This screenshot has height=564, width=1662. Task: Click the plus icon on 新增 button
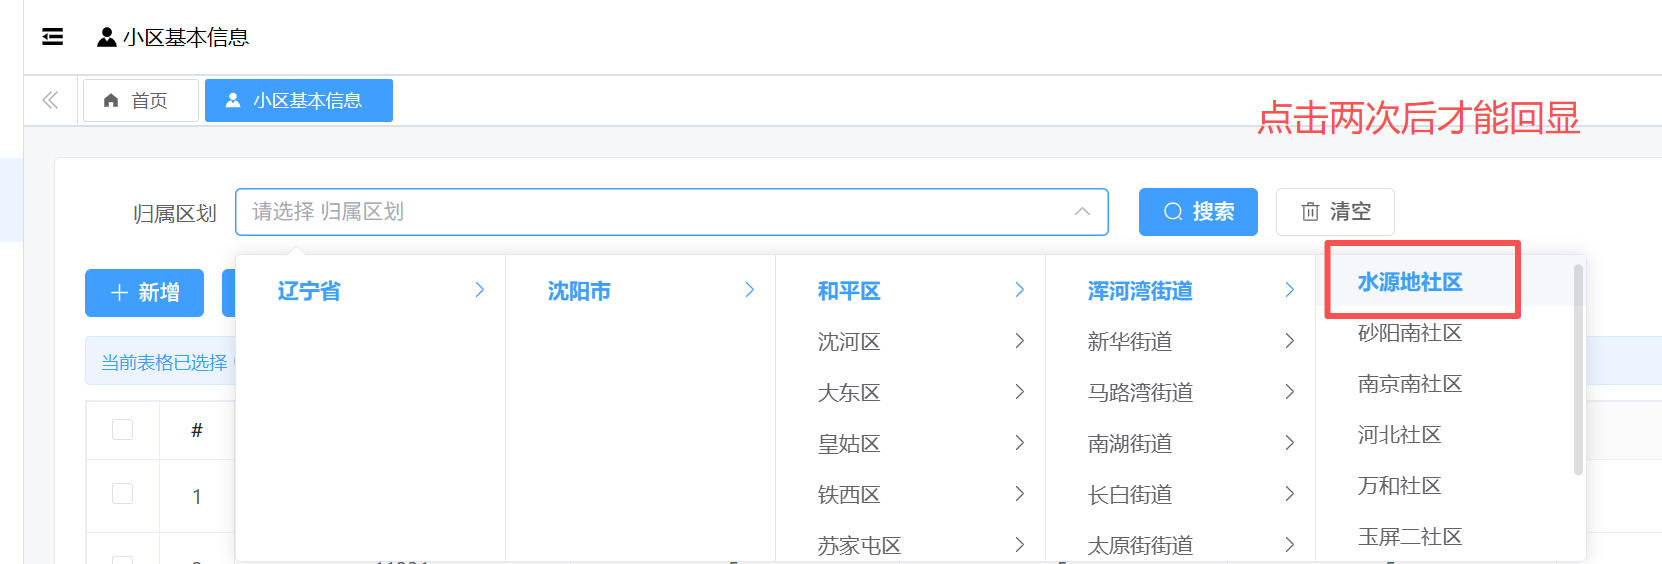tap(119, 293)
